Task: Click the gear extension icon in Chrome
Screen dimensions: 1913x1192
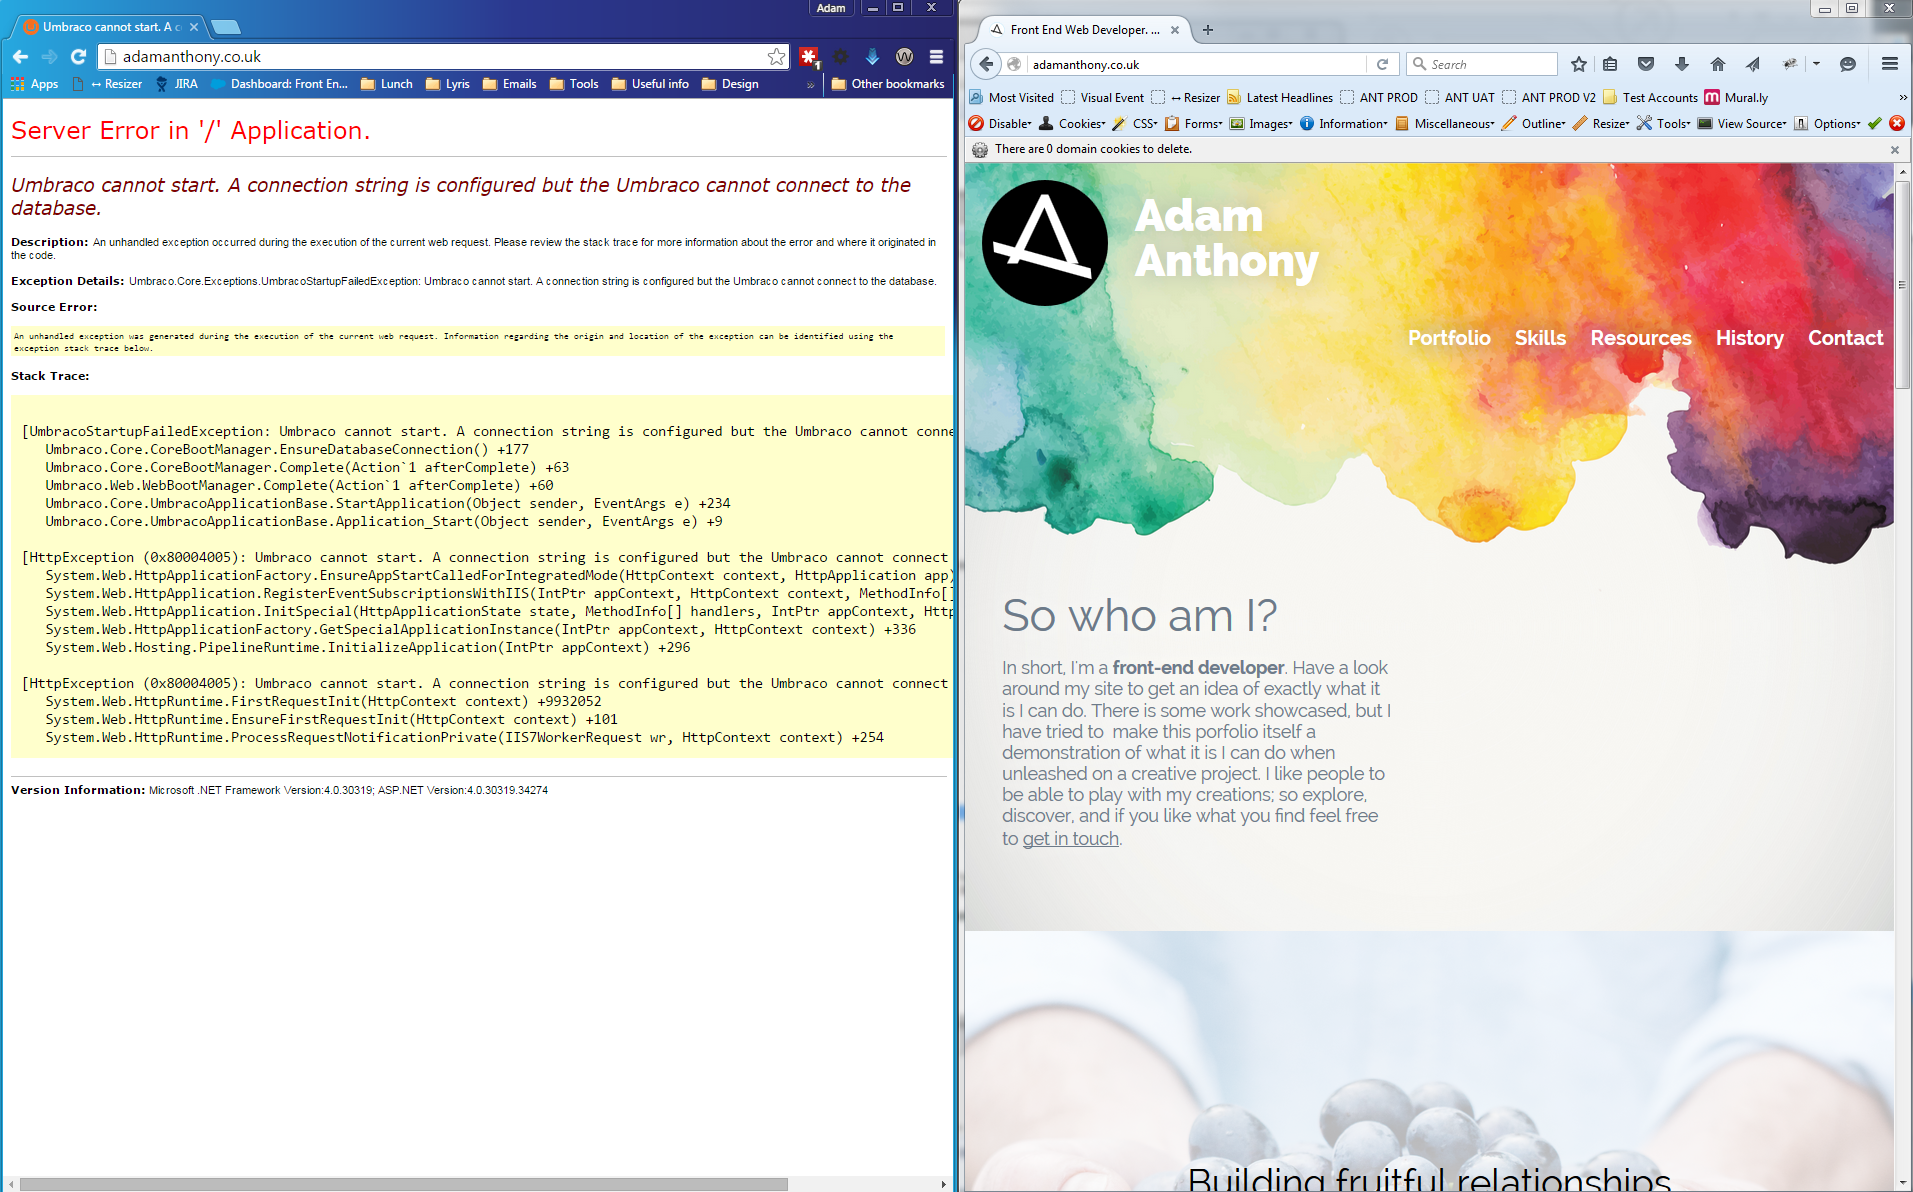Action: (x=840, y=57)
